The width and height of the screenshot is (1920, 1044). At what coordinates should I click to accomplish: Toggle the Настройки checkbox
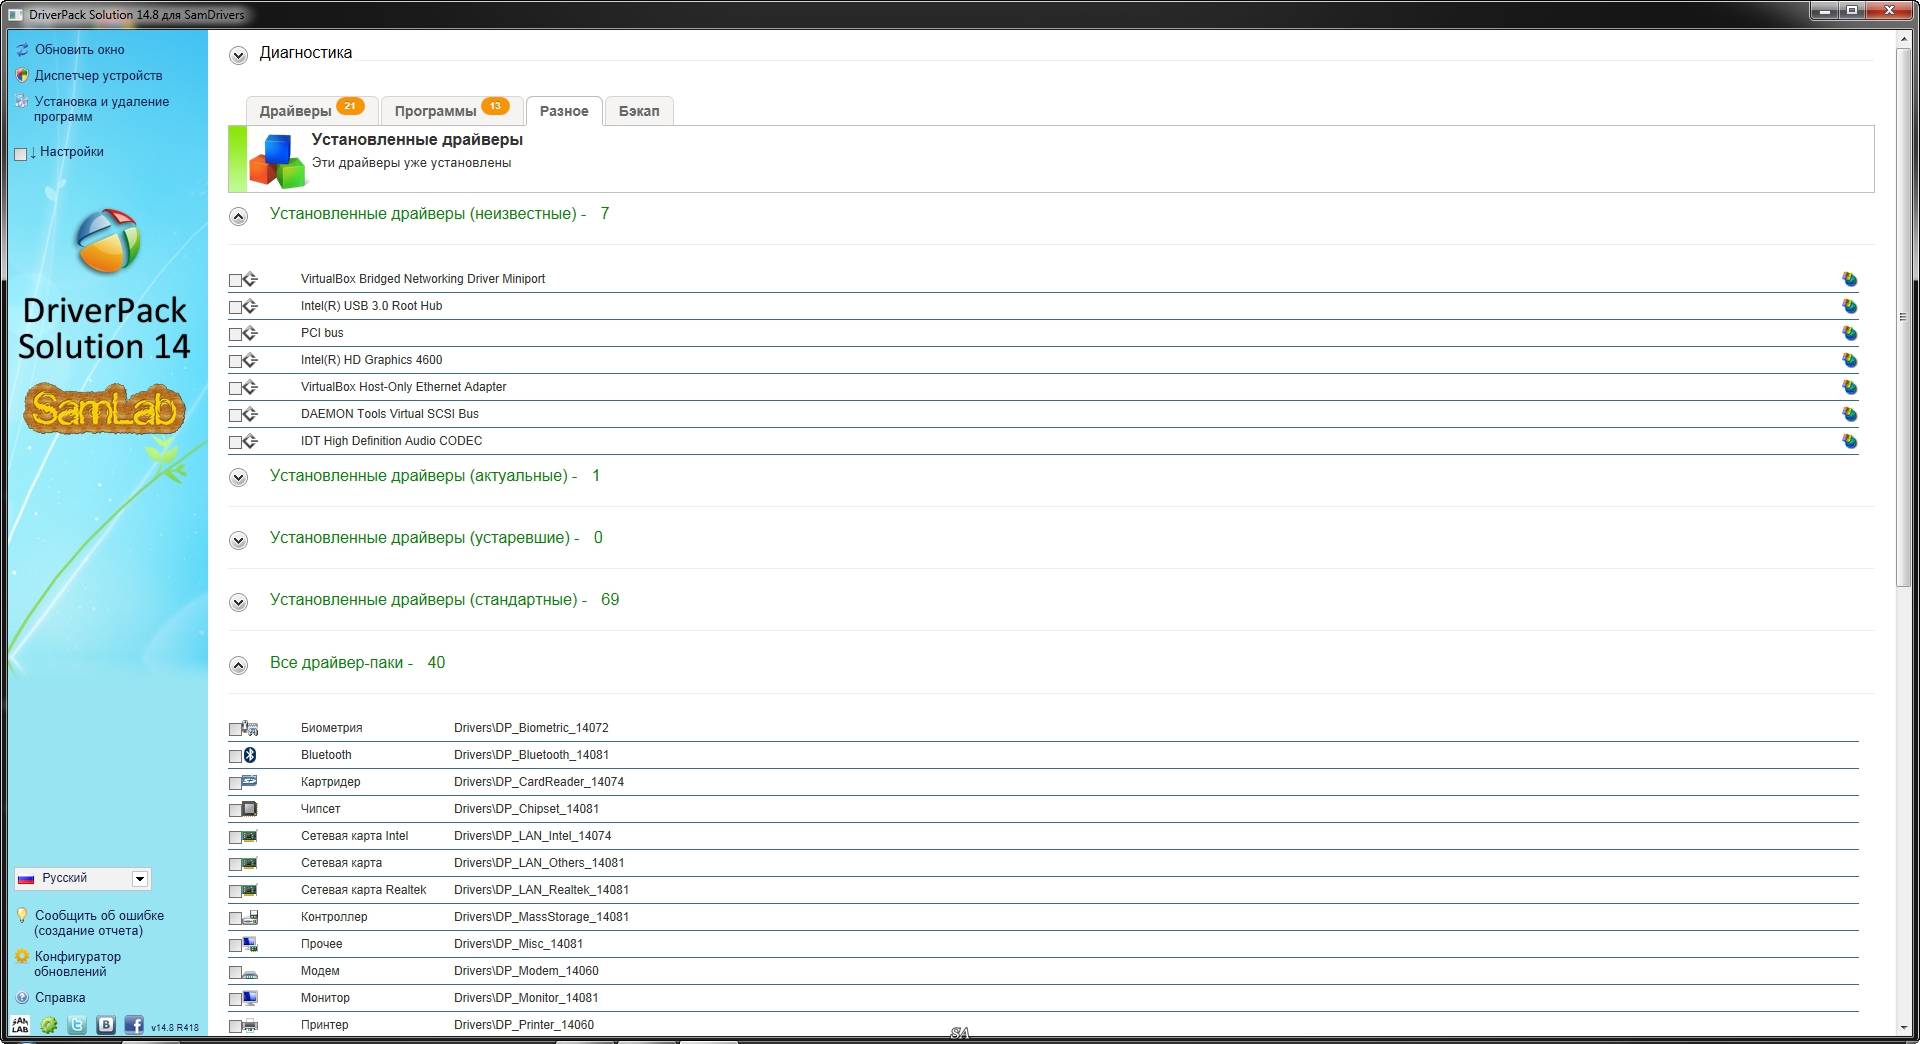(x=20, y=153)
